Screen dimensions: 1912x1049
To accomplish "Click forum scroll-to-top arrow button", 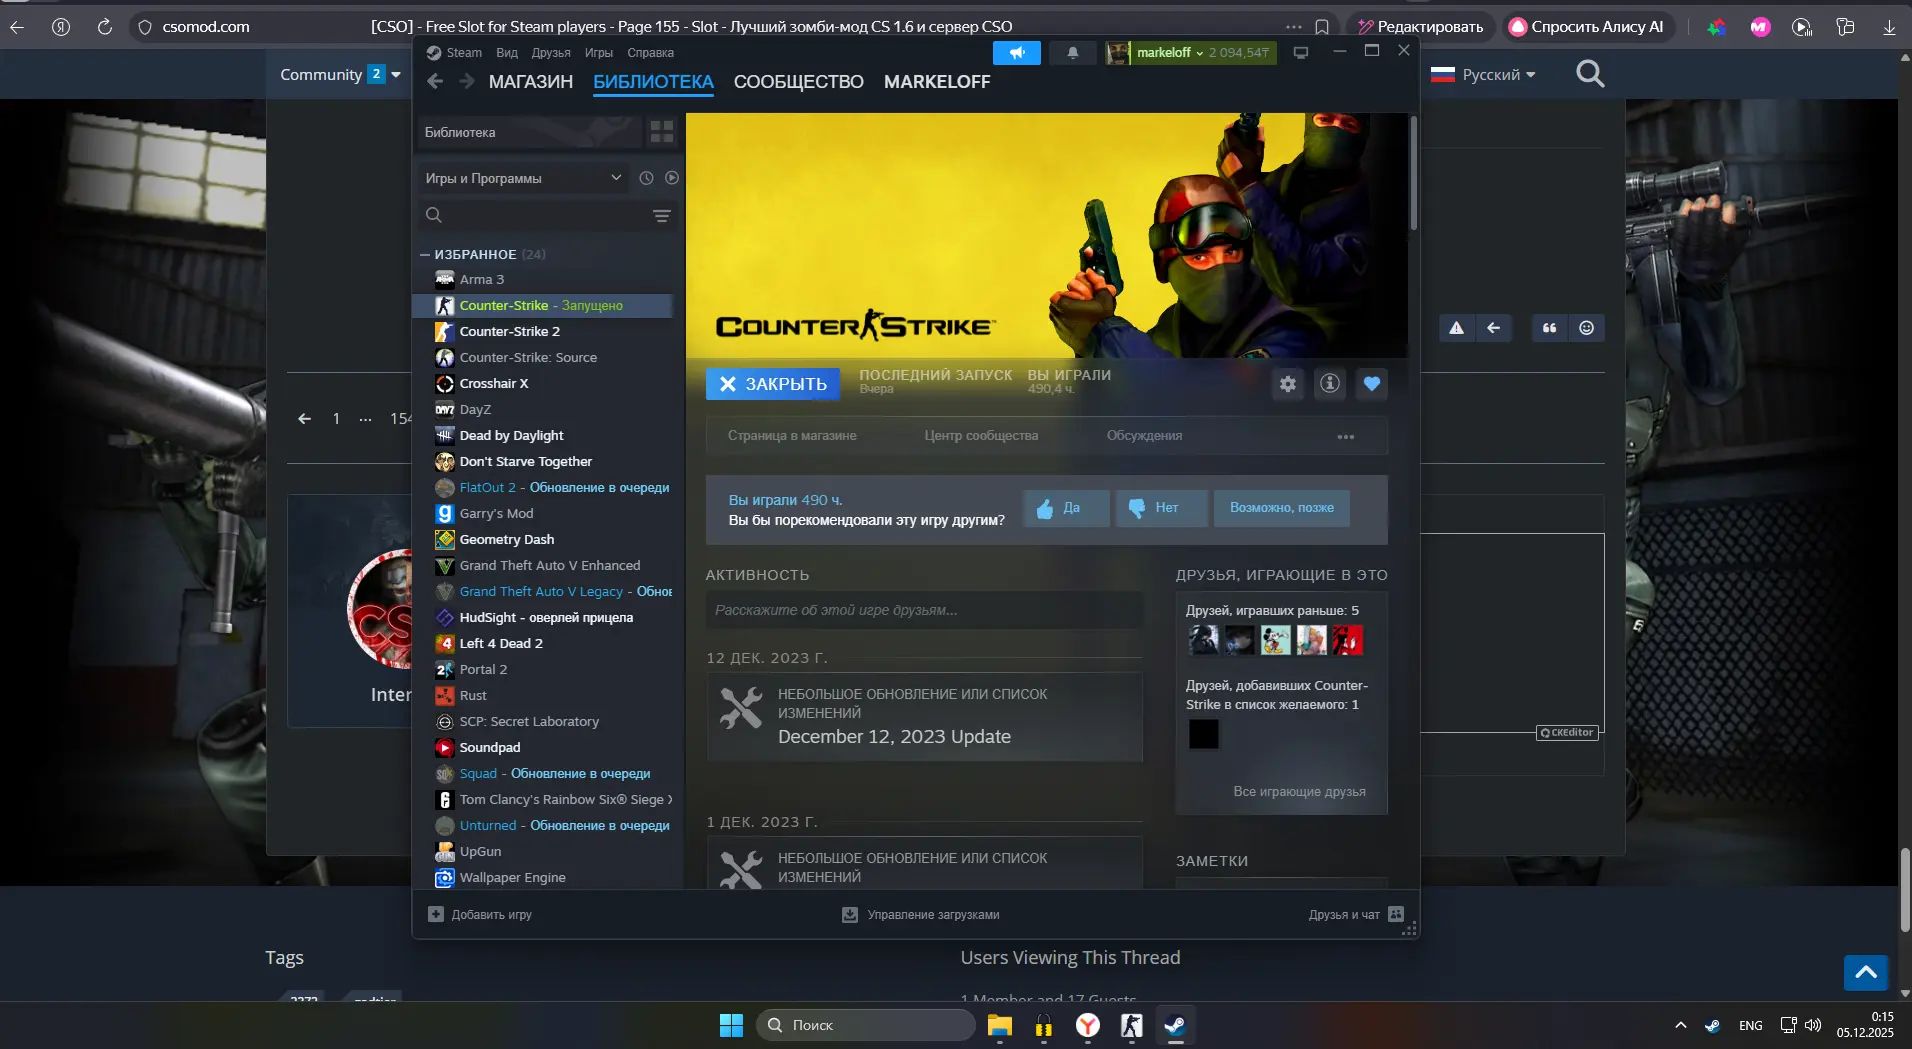I will 1866,972.
